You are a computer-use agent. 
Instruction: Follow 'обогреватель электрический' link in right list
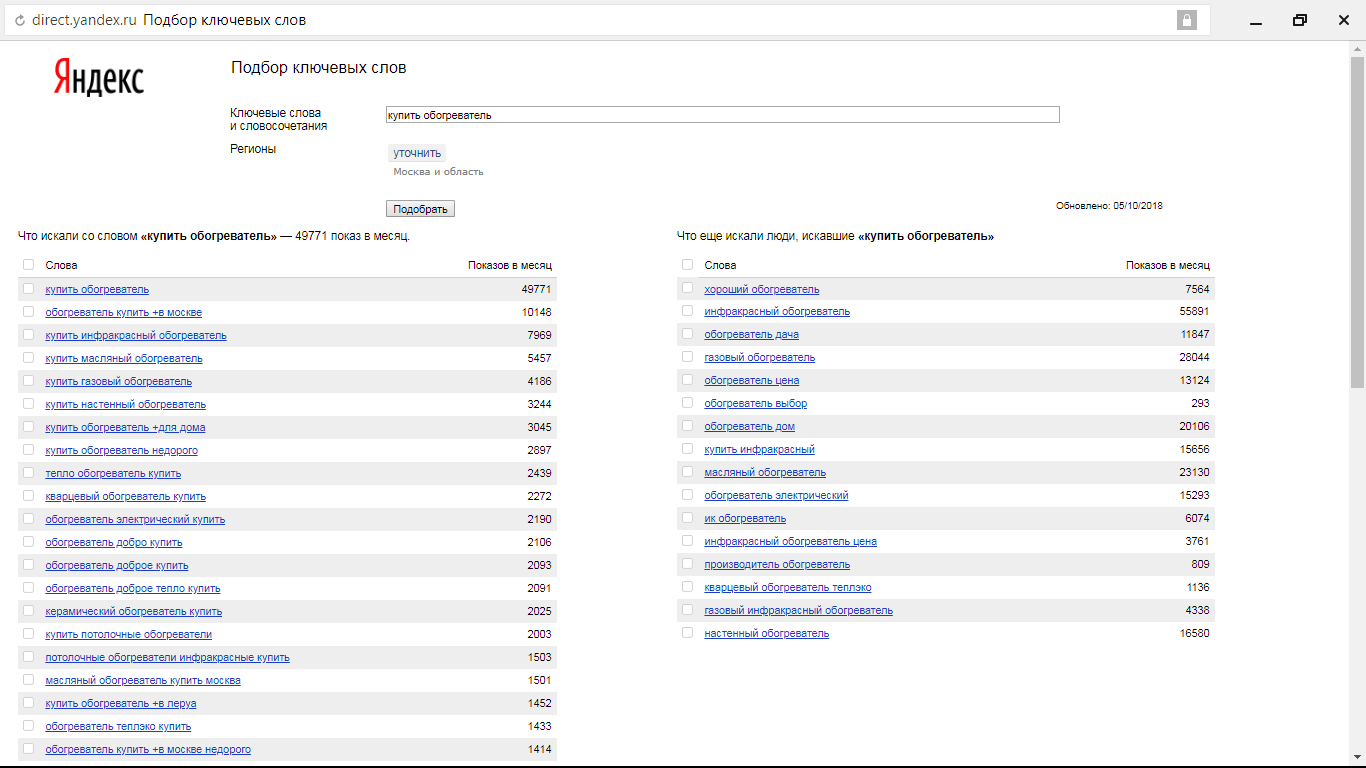[x=776, y=495]
